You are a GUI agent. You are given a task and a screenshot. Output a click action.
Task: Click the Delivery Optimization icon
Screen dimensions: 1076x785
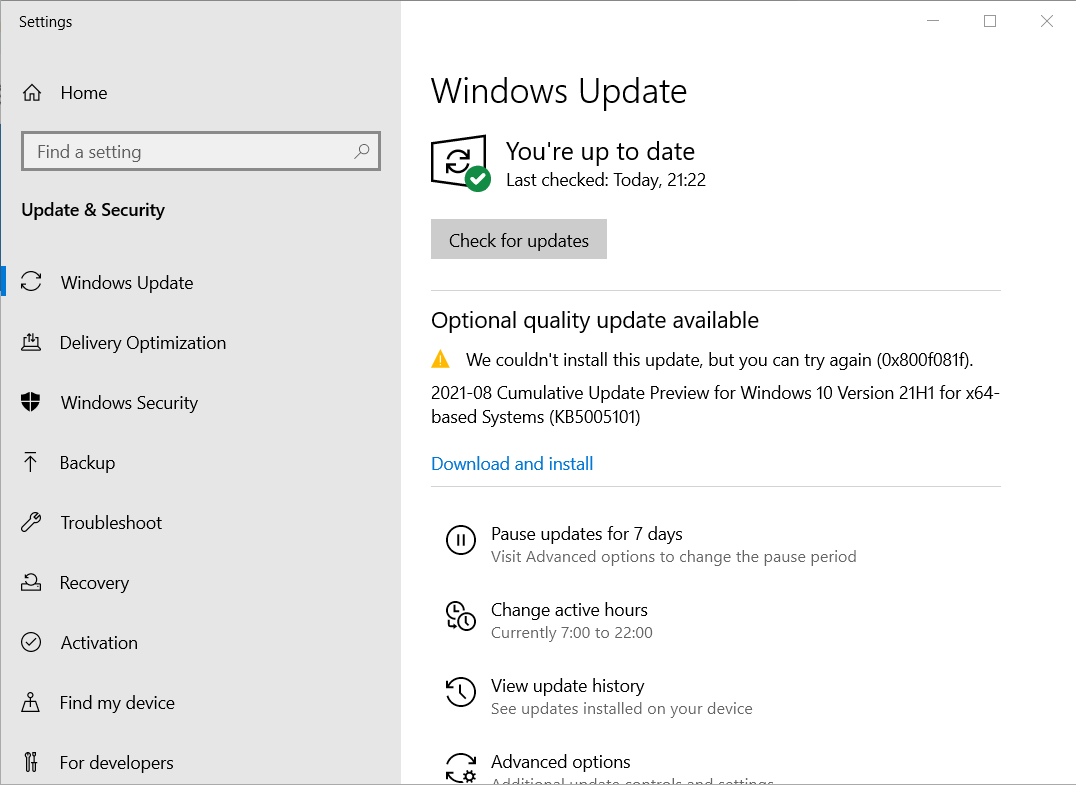click(x=31, y=342)
